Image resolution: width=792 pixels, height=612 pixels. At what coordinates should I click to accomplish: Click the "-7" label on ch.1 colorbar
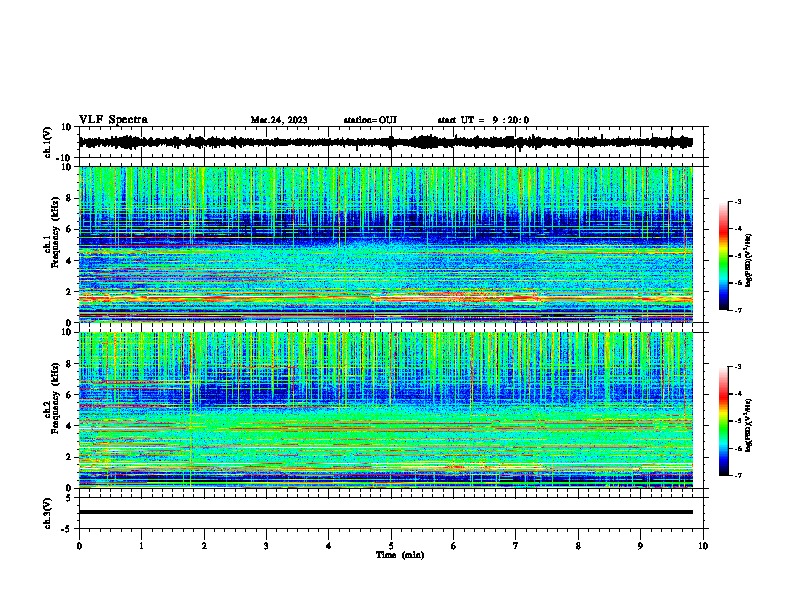click(737, 310)
